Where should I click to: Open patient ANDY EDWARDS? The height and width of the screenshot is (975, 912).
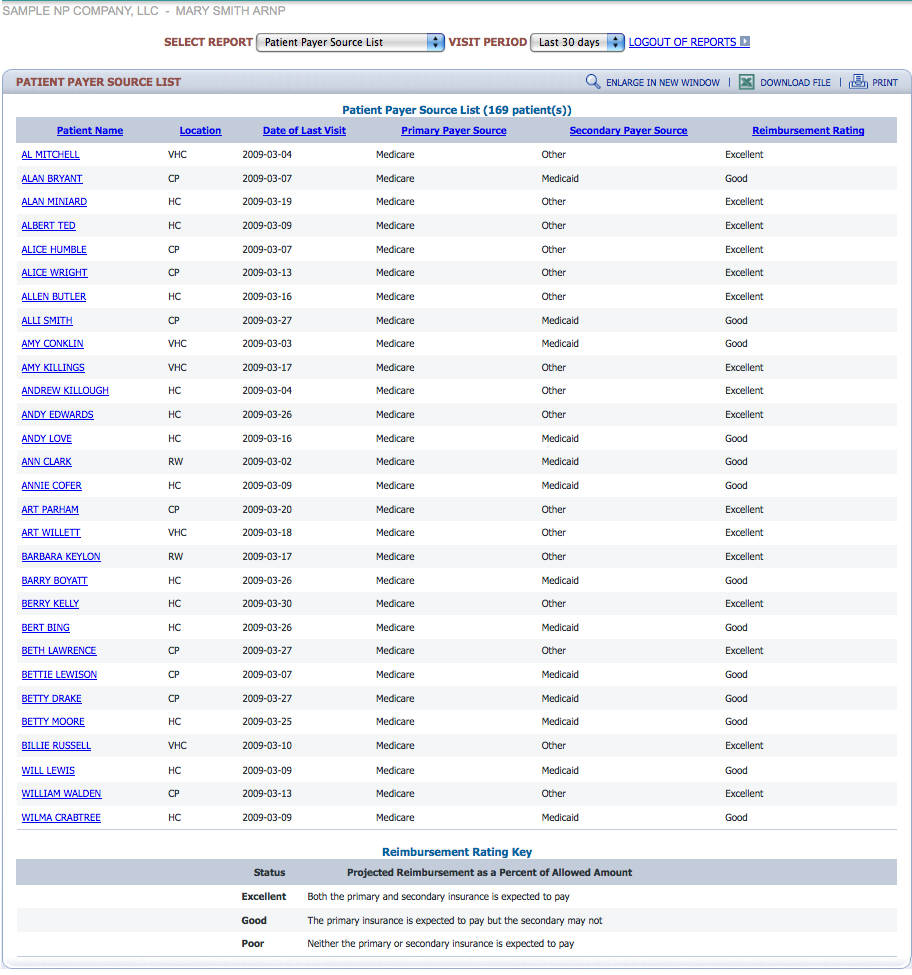tap(57, 415)
